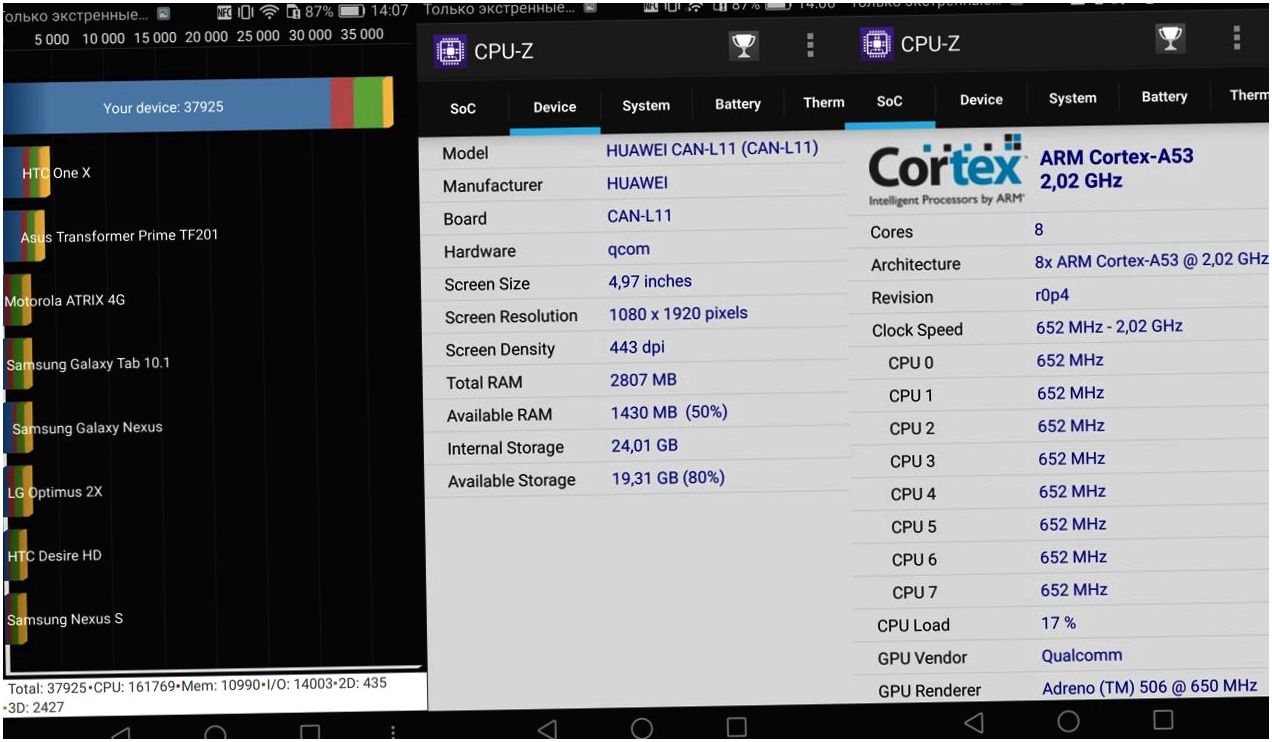Tap the CPU 4 frequency row
Viewport: 1272px width, 742px height.
click(1061, 492)
